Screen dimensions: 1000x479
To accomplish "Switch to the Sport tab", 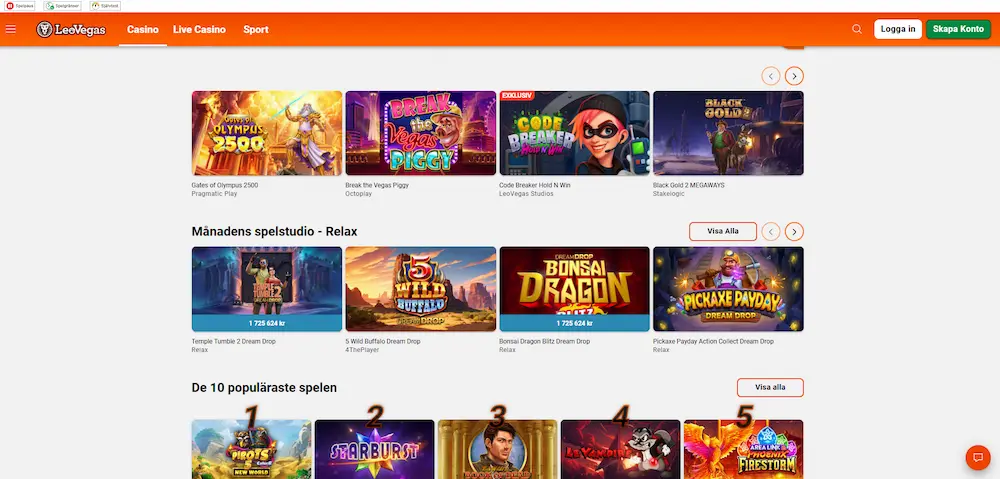I will [256, 29].
